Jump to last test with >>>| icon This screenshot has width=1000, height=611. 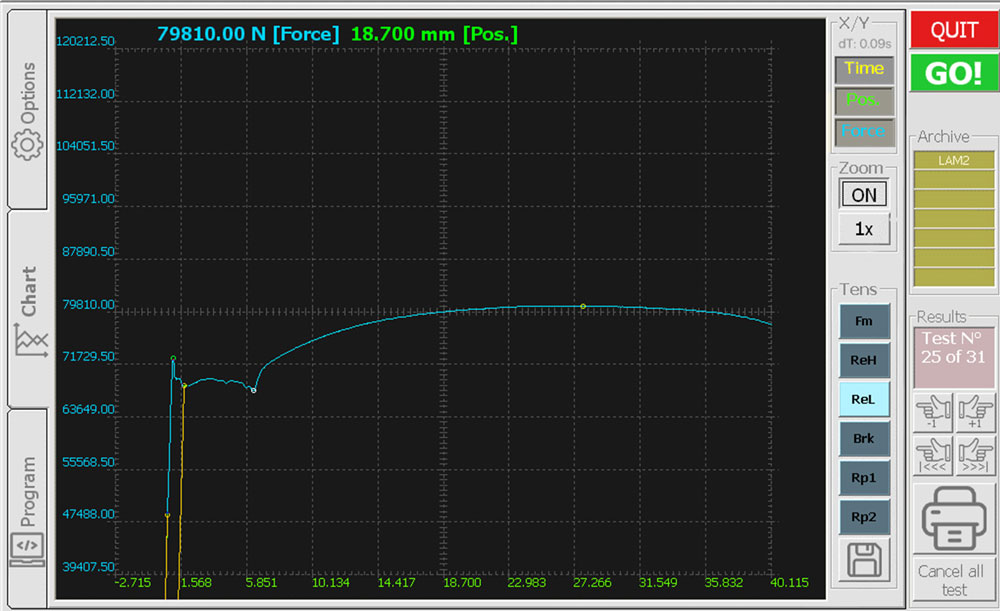[976, 456]
